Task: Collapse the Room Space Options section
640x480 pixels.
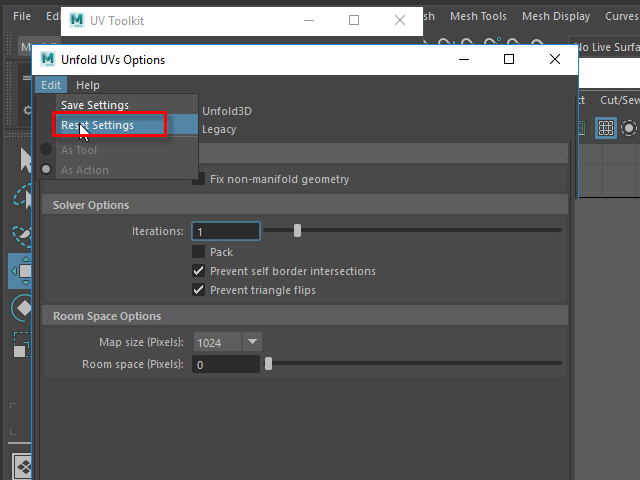Action: 107,316
